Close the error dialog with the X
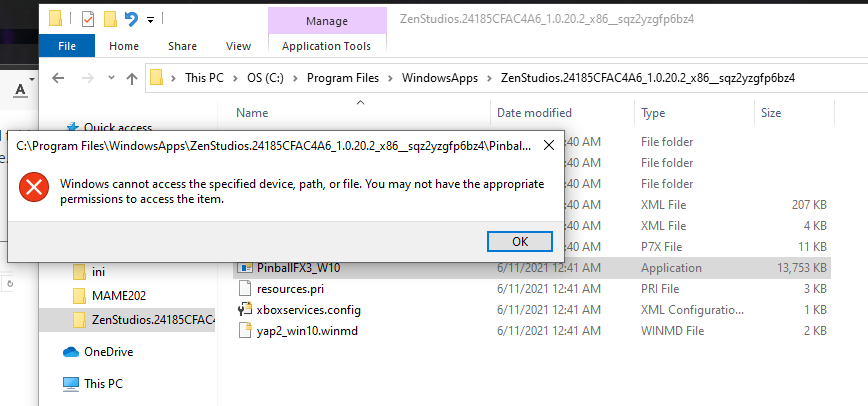The height and width of the screenshot is (406, 868). tap(549, 146)
